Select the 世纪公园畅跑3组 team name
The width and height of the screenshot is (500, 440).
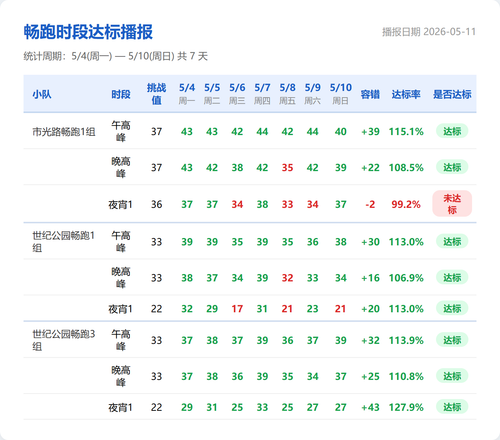[64, 340]
